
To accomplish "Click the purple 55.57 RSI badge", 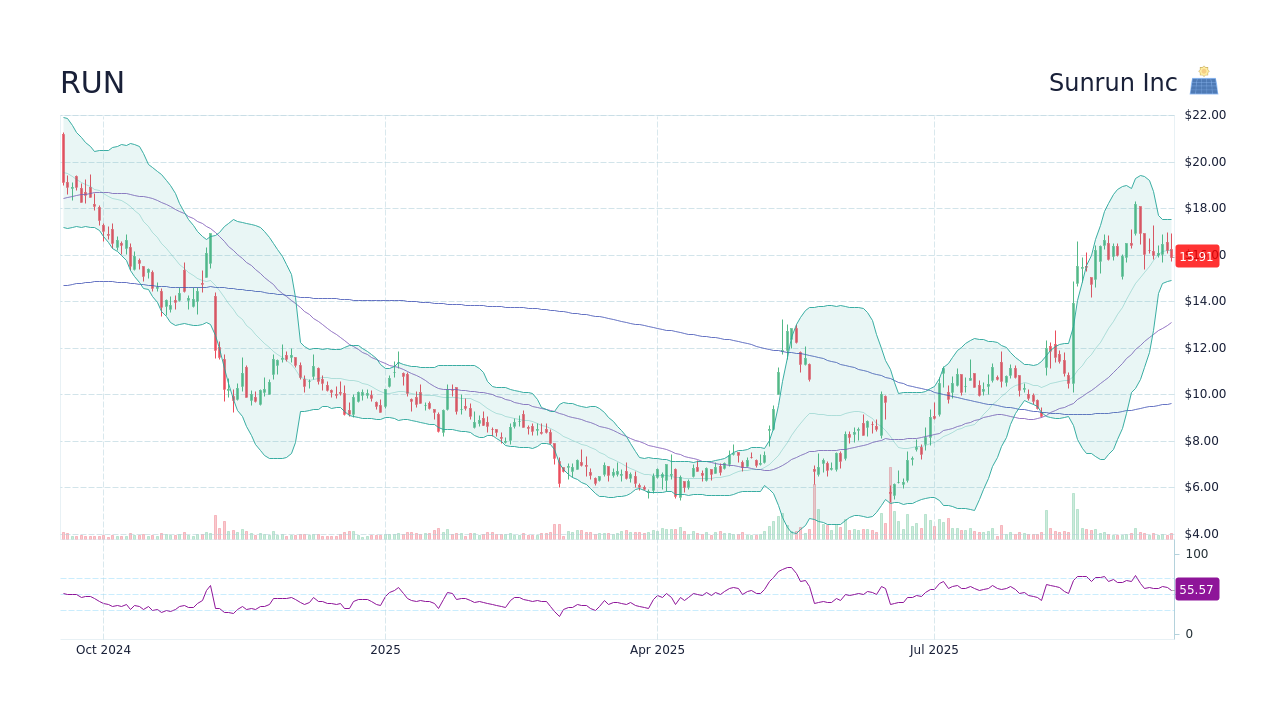I will pos(1197,590).
